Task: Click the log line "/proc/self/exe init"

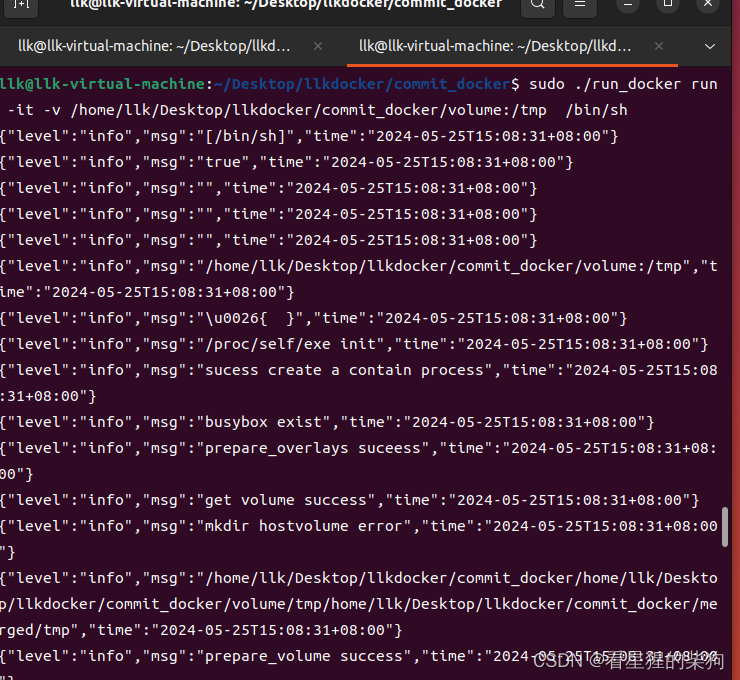Action: pyautogui.click(x=354, y=344)
